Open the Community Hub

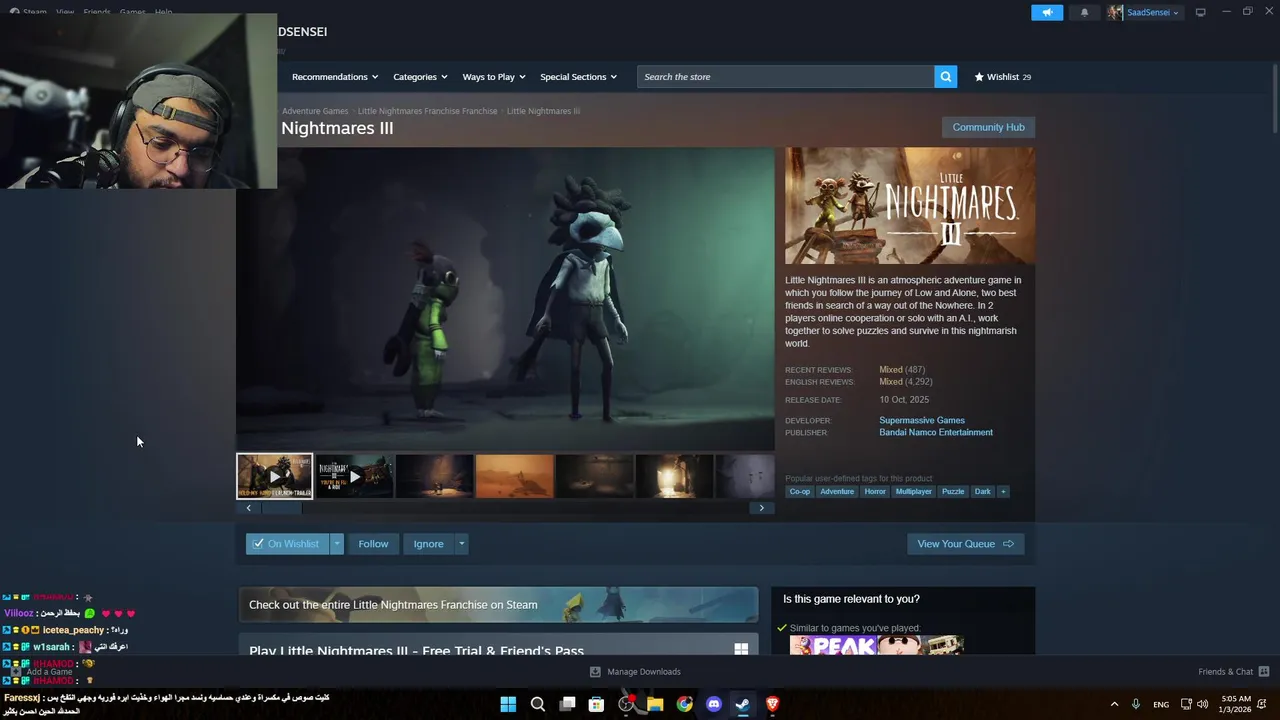coord(988,127)
